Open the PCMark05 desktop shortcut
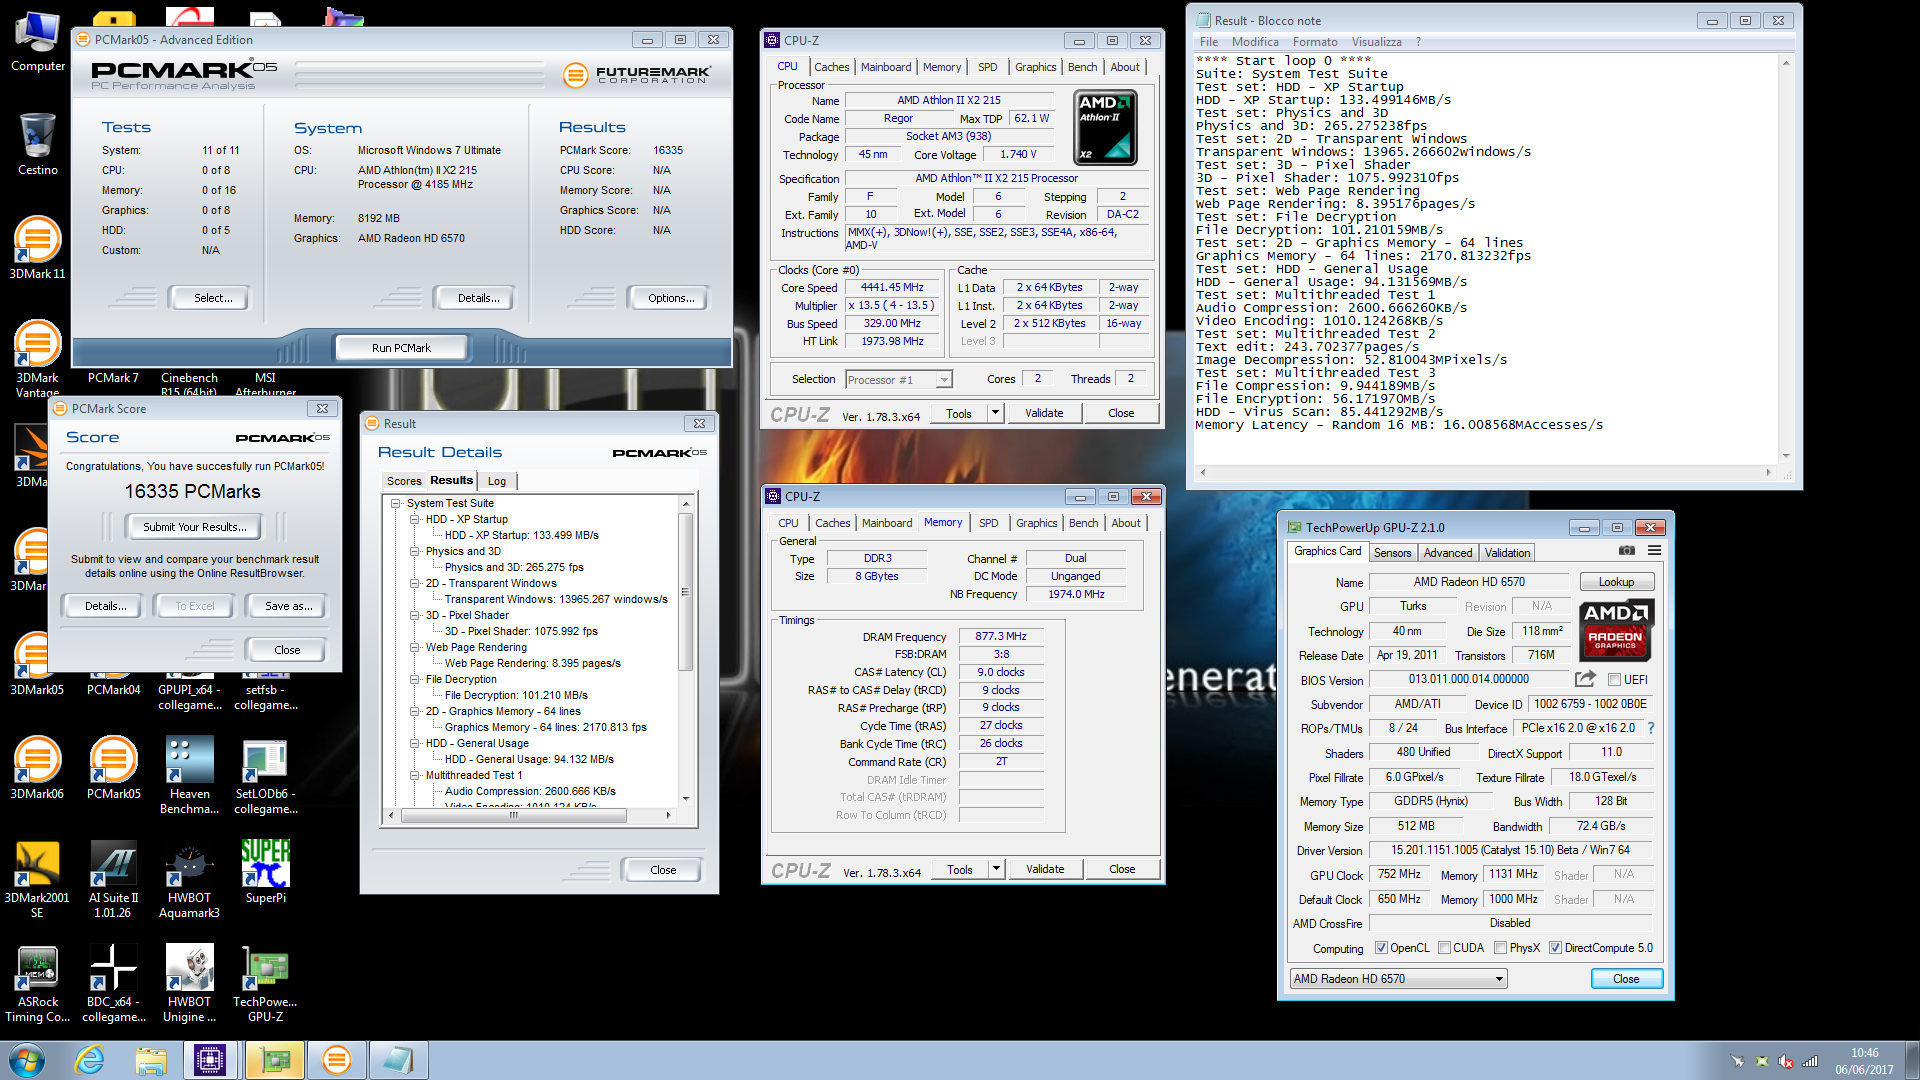Screen dimensions: 1920x1080 pos(114,768)
